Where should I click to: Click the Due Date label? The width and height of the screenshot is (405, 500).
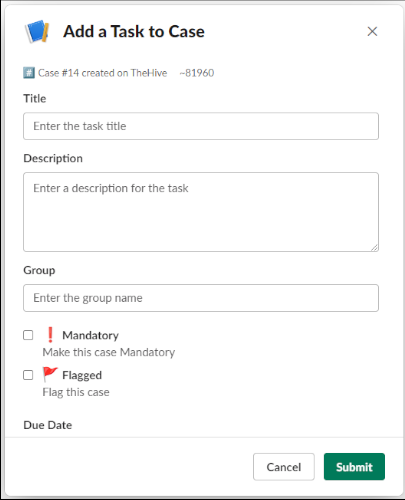[x=48, y=425]
